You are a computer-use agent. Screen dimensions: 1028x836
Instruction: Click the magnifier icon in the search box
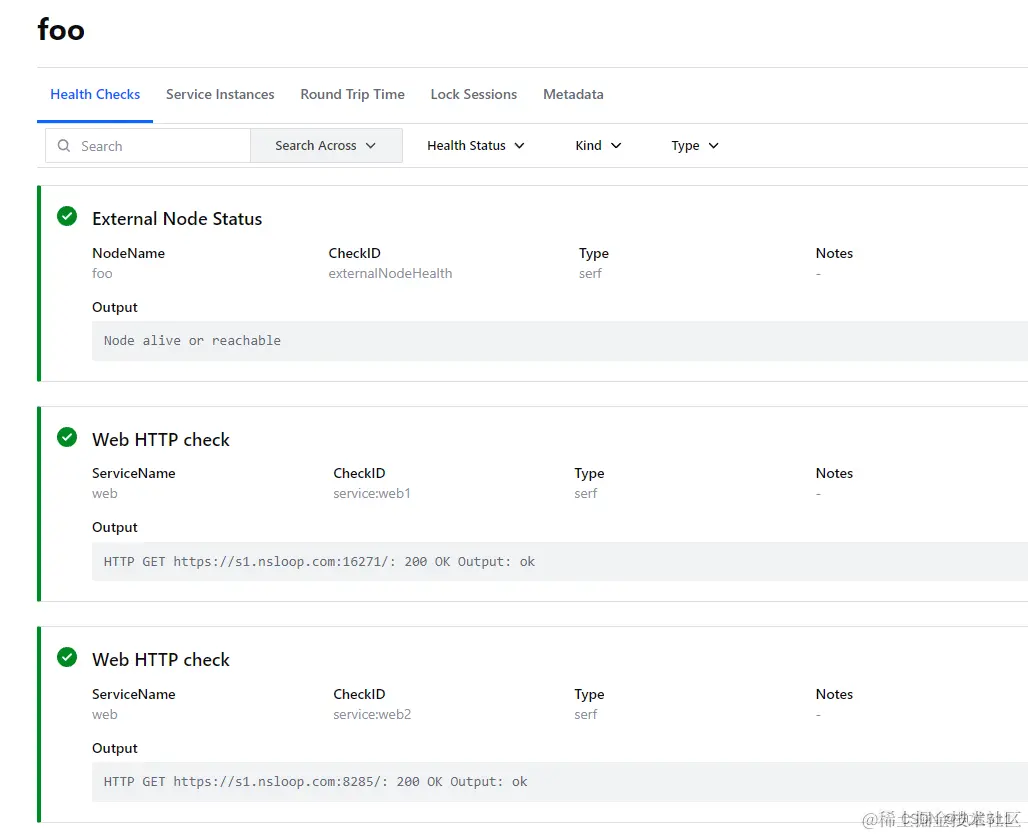pyautogui.click(x=64, y=146)
